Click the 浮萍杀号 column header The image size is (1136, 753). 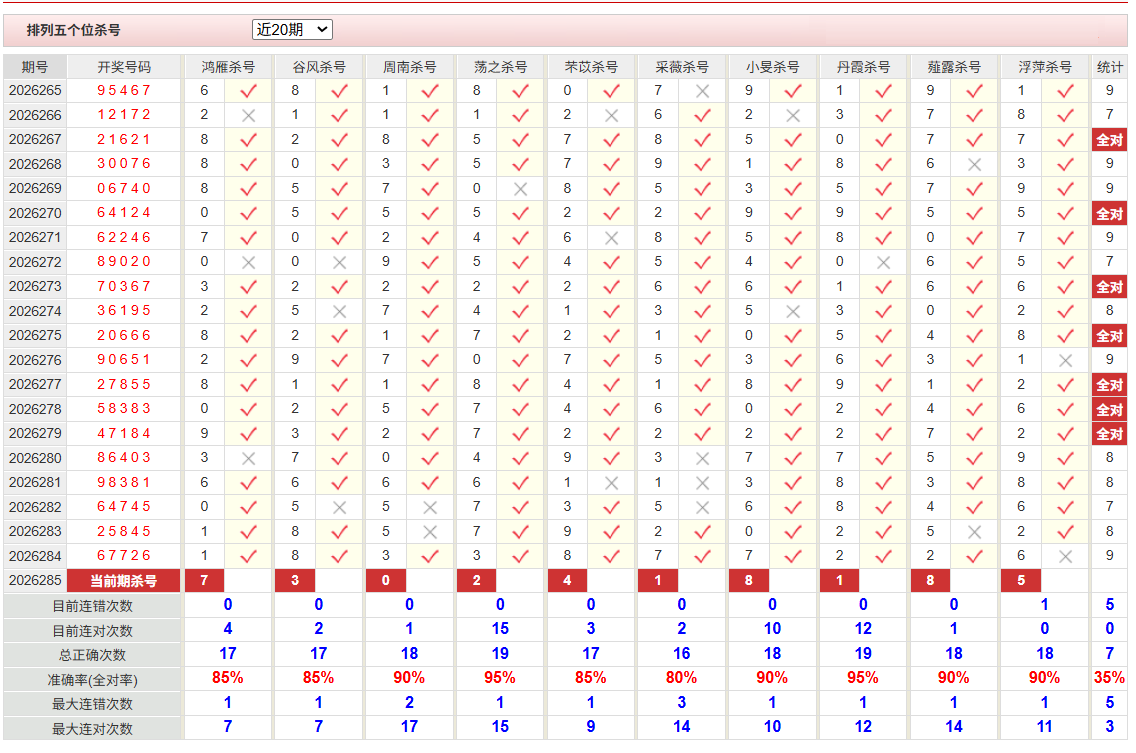click(1045, 67)
